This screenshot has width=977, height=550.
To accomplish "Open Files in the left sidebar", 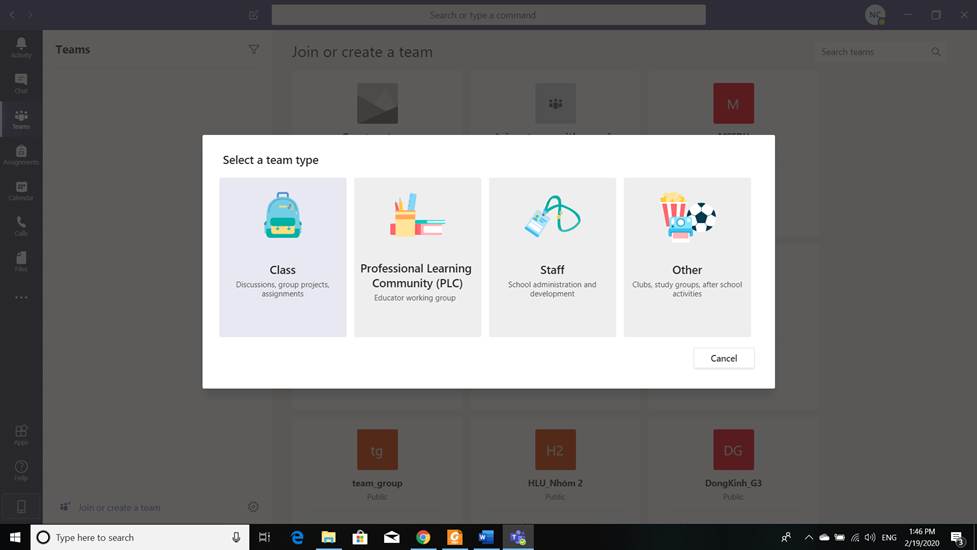I will click(x=21, y=261).
